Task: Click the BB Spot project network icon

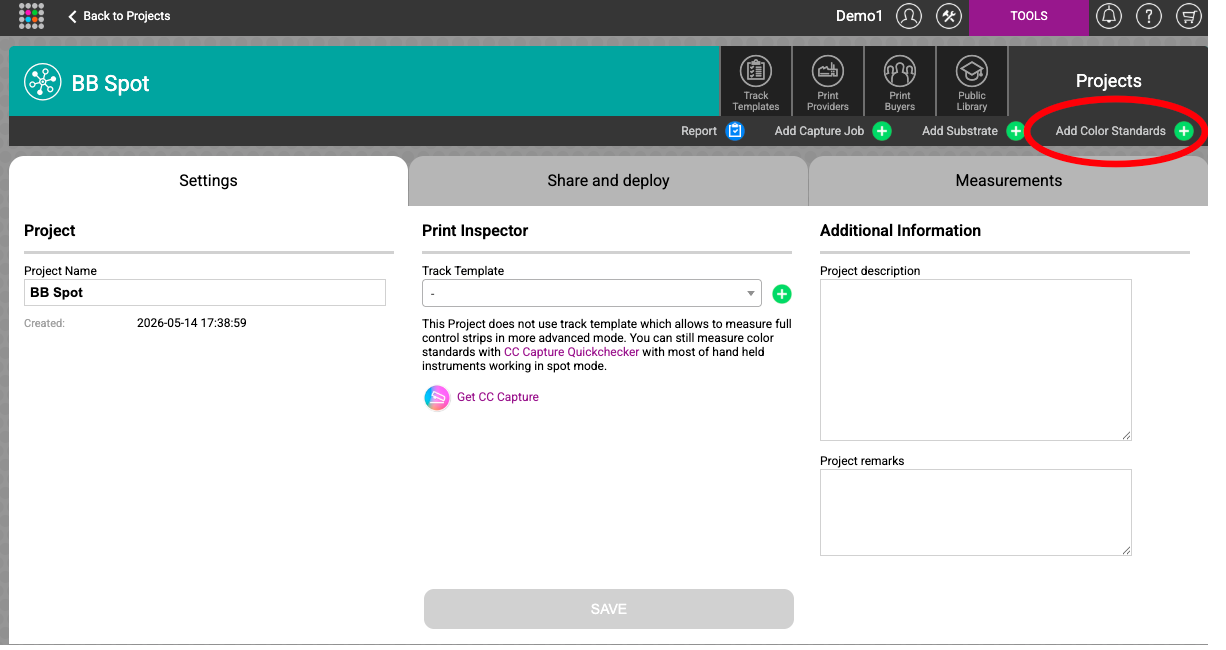Action: click(43, 83)
